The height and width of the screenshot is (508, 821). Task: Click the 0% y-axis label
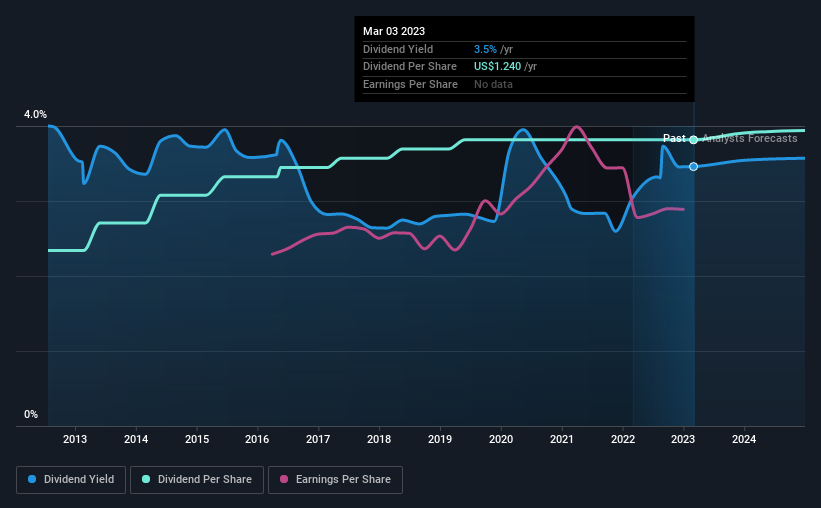31,414
